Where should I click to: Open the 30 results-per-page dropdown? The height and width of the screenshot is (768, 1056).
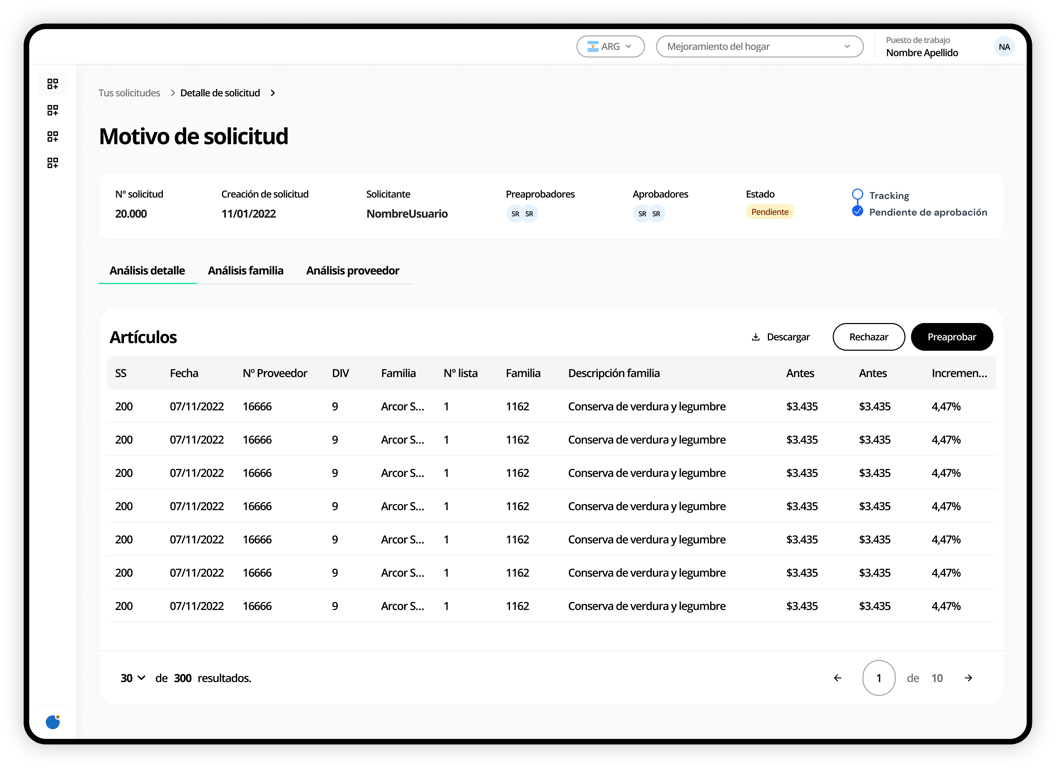(133, 678)
